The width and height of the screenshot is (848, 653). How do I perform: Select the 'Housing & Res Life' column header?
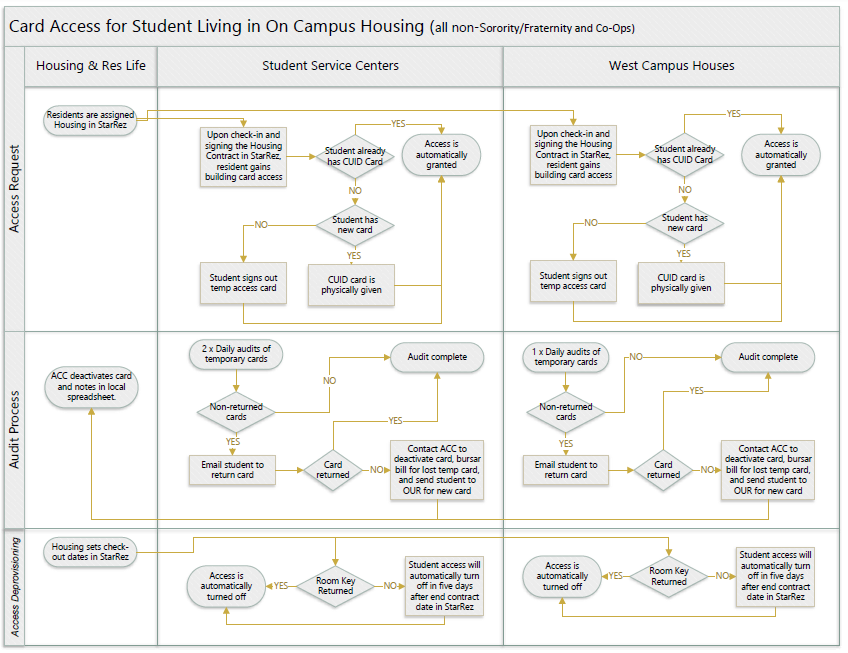pos(91,66)
